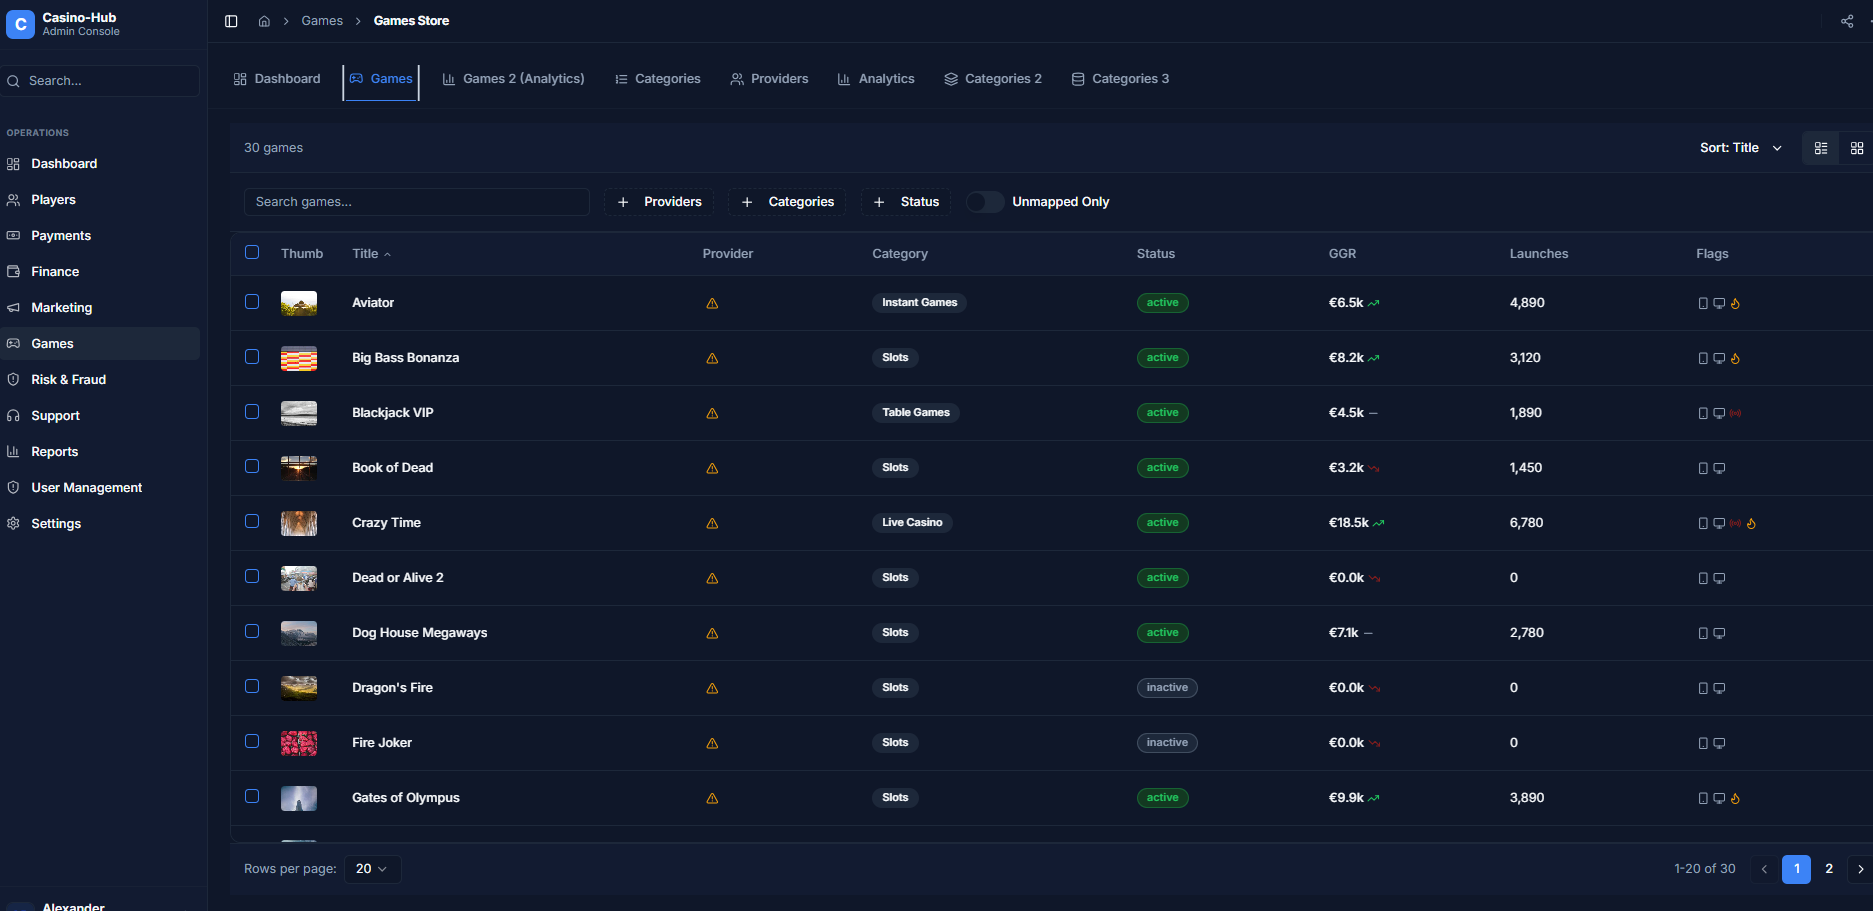The image size is (1873, 911).
Task: Click the home breadcrumb icon
Action: (x=264, y=21)
